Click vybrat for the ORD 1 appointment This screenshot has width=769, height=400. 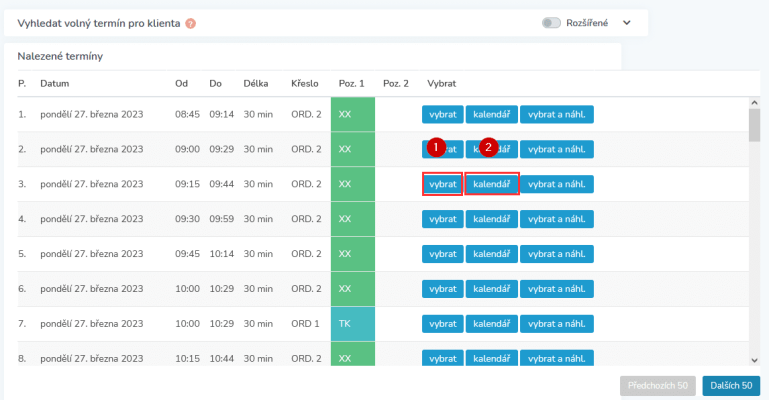tap(442, 324)
